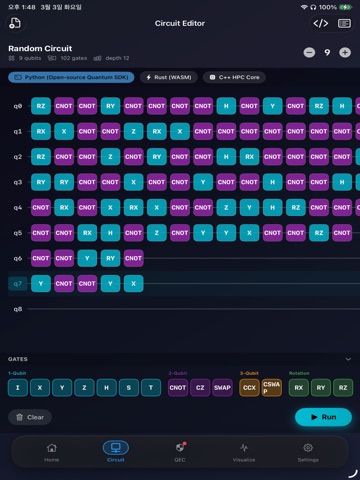Pick the X gate from palette
This screenshot has height=480, width=360.
click(40, 388)
